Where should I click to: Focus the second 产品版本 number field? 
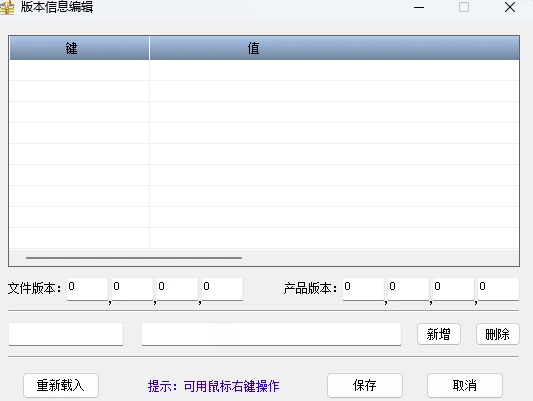click(x=408, y=289)
